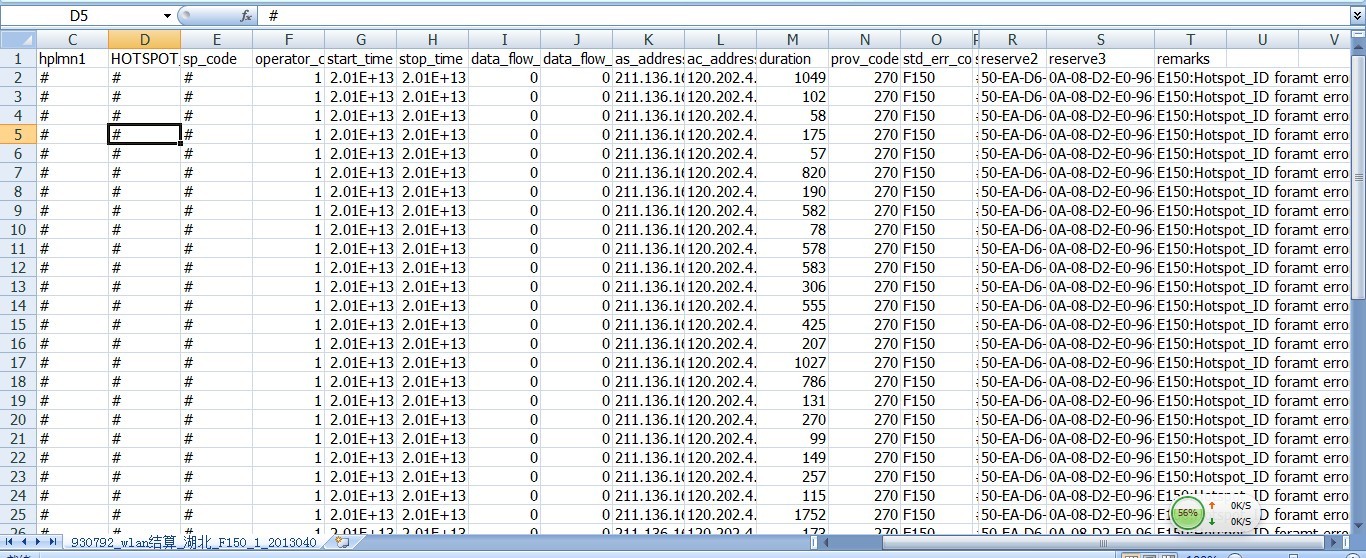Select the HOTSPOT header cell
This screenshot has height=558, width=1366.
(144, 59)
